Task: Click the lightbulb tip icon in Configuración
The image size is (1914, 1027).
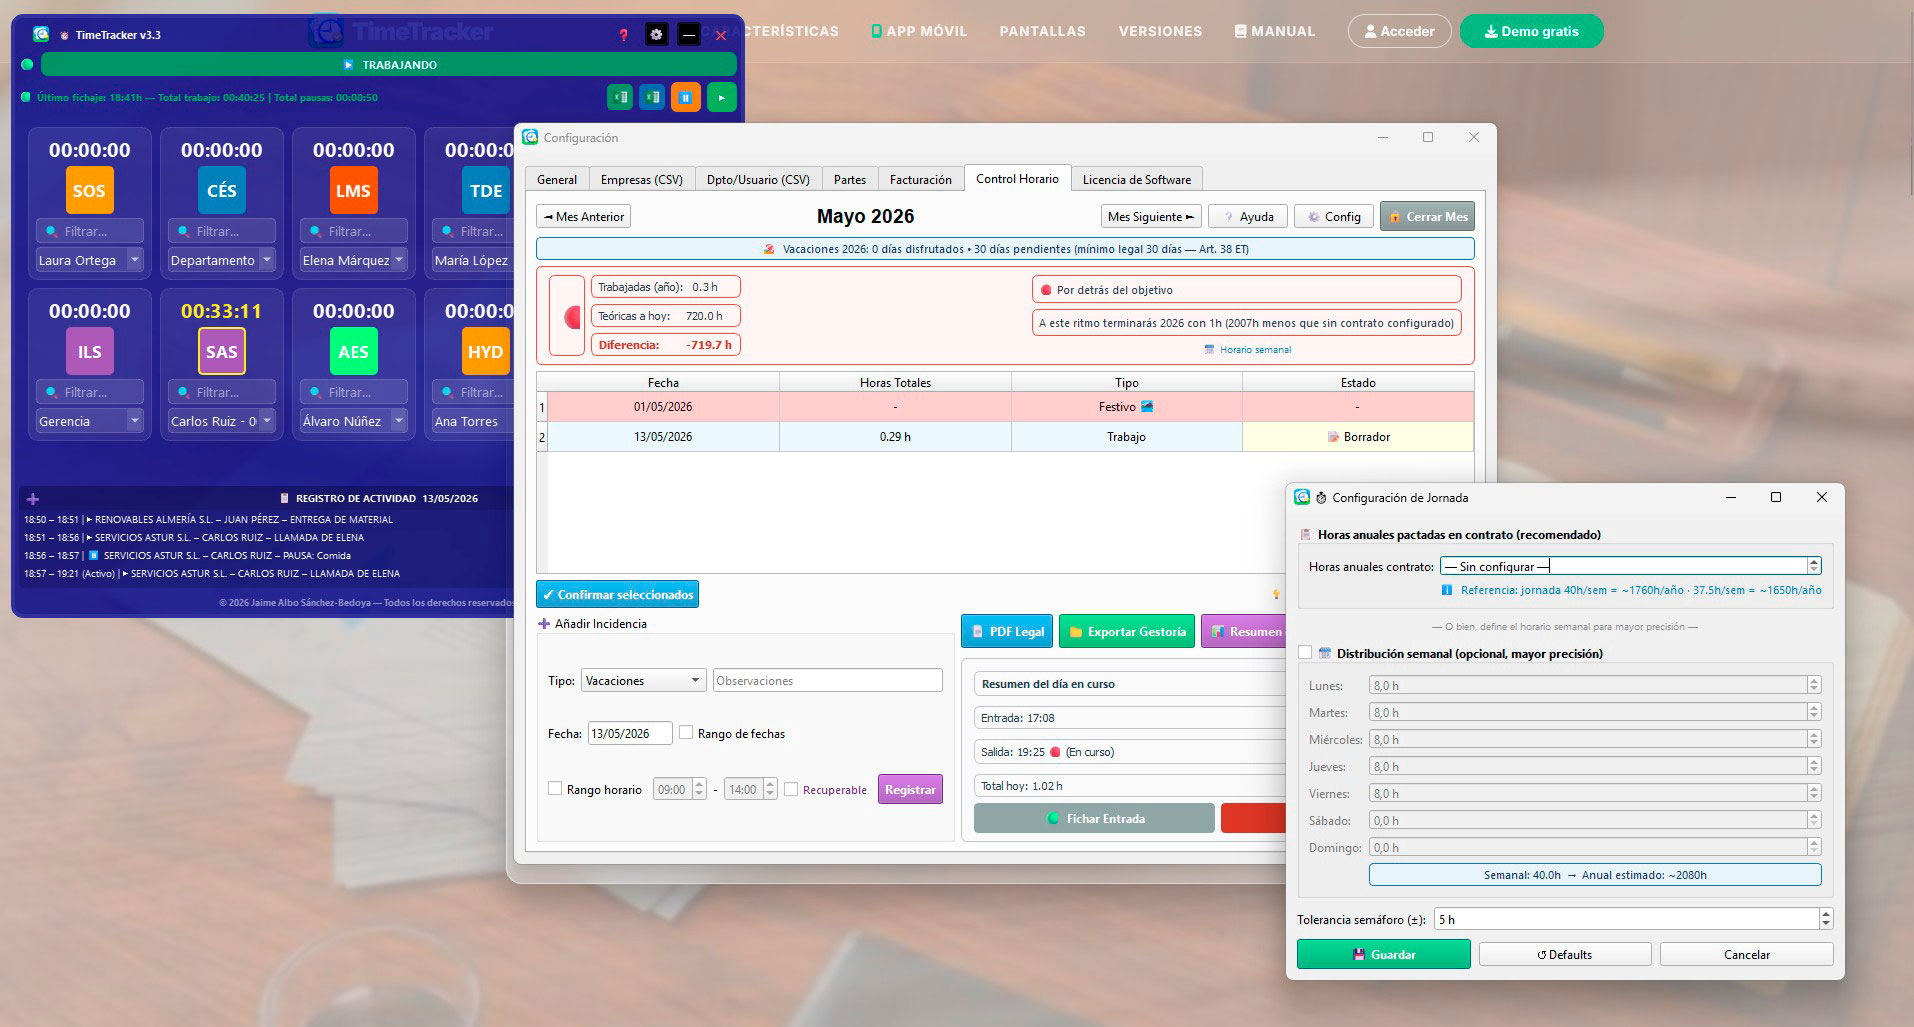Action: pos(1276,594)
